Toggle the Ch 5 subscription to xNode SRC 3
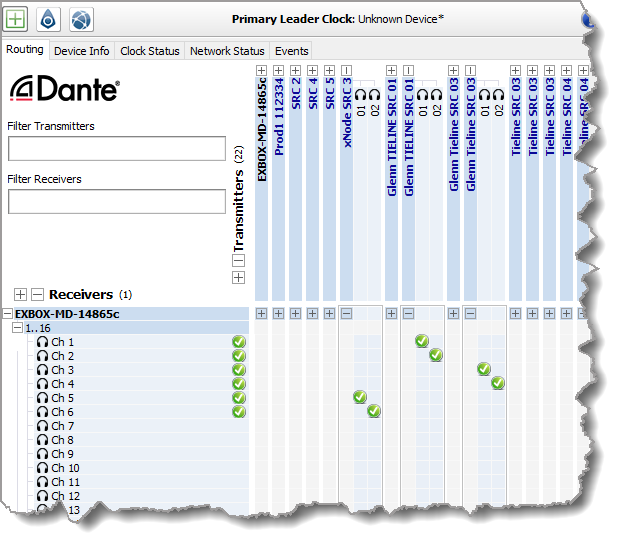This screenshot has width=630, height=551. pos(360,397)
